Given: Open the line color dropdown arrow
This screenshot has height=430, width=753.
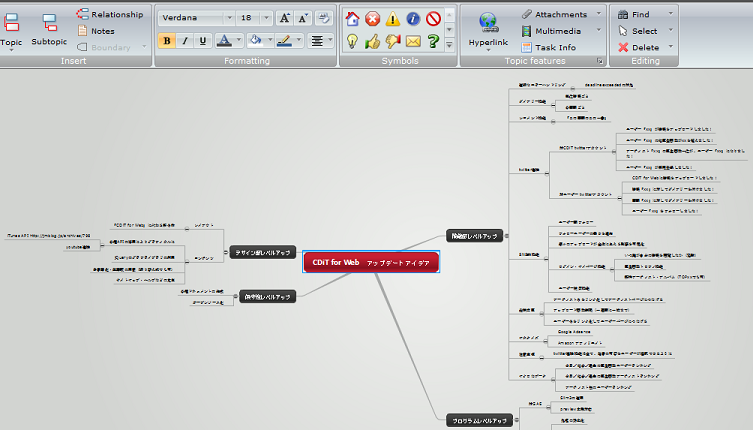Looking at the screenshot, I should click(x=299, y=41).
